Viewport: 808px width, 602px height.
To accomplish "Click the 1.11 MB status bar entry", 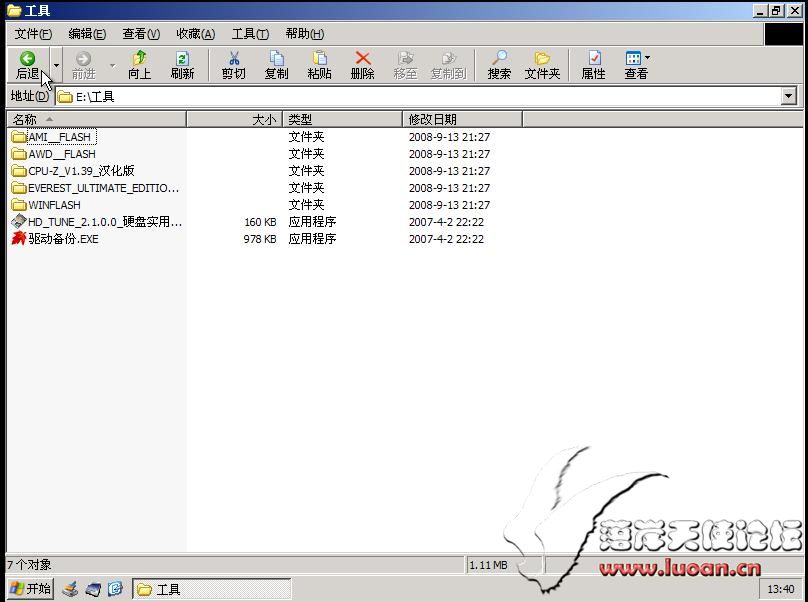I will [x=488, y=565].
